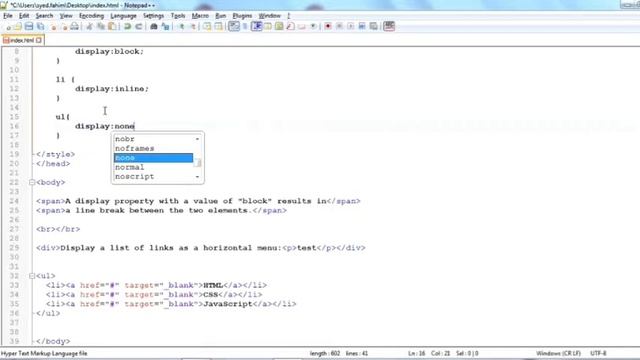The width and height of the screenshot is (640, 360).
Task: Click the Copy toolbar icon
Action: point(100,27)
